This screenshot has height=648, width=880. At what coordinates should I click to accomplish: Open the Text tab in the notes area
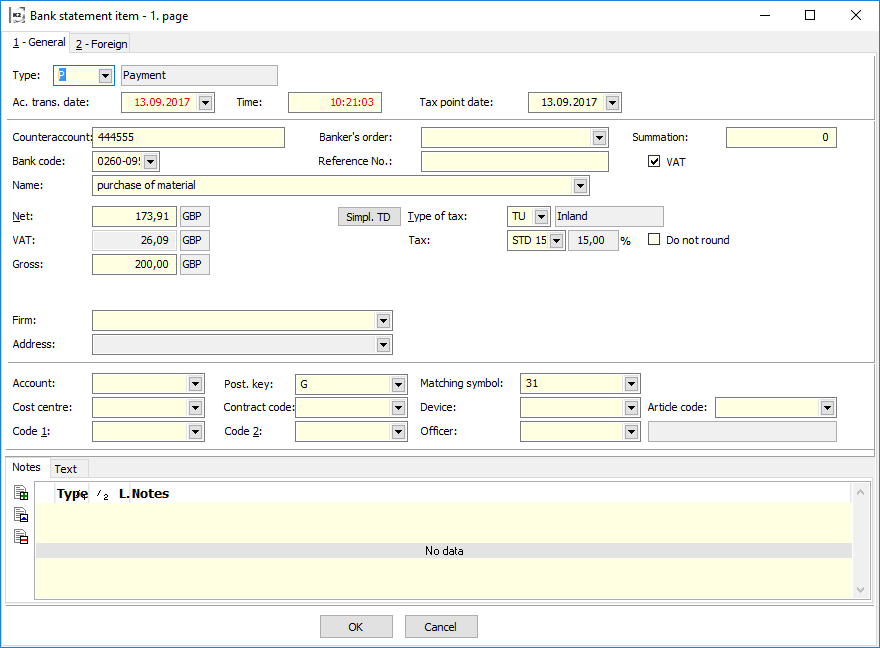(66, 469)
